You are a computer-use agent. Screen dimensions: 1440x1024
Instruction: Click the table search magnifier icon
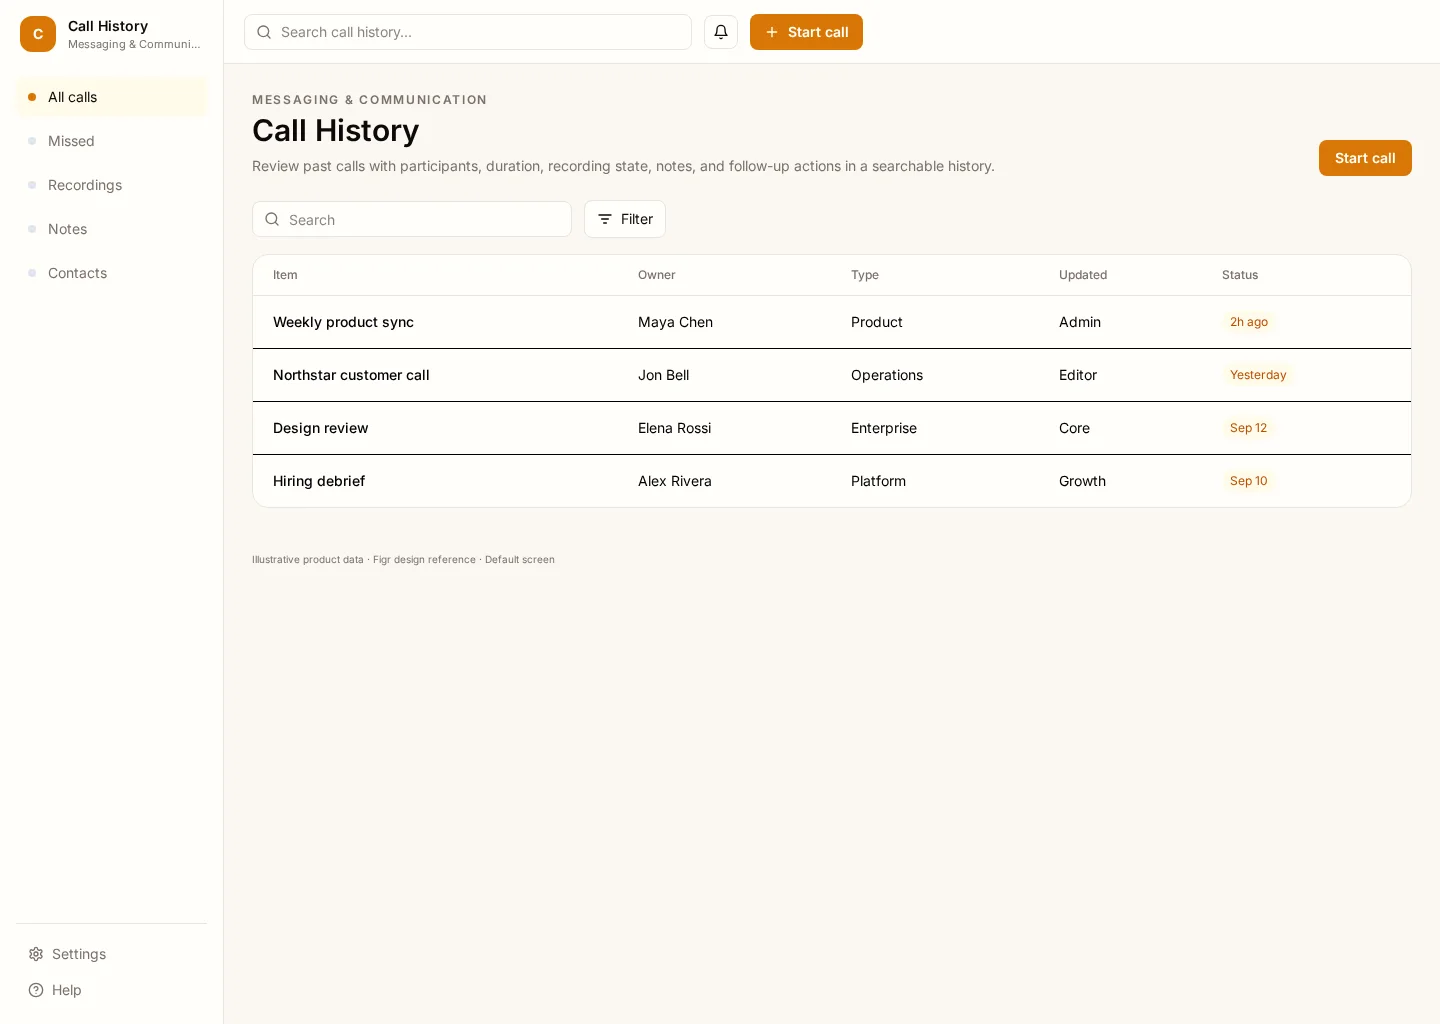pyautogui.click(x=272, y=219)
